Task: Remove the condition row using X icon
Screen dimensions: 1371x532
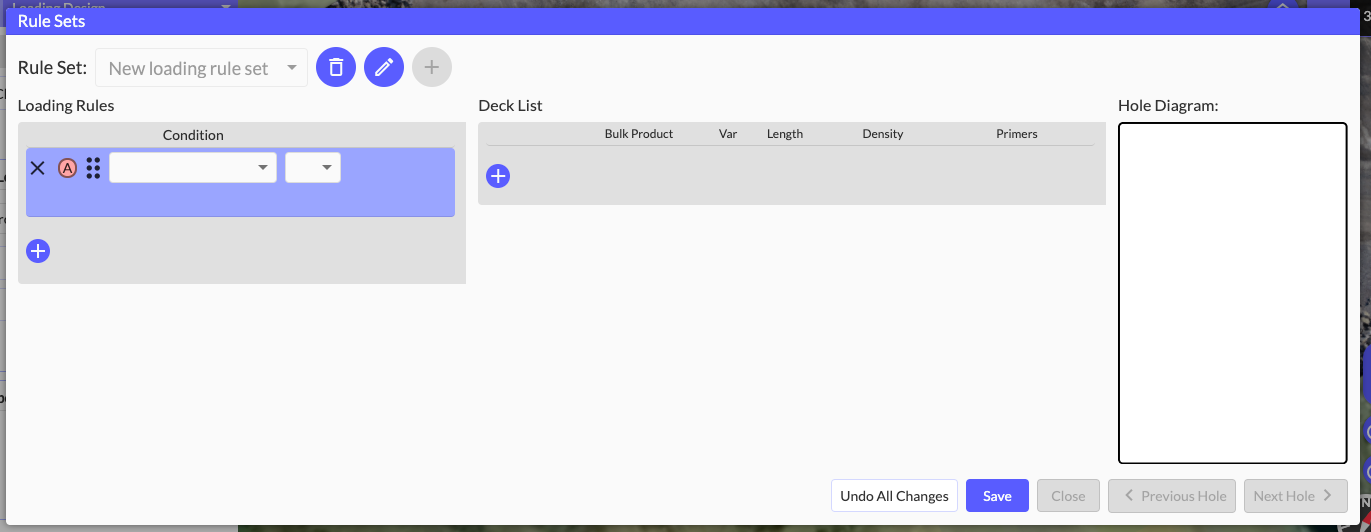Action: pos(38,168)
